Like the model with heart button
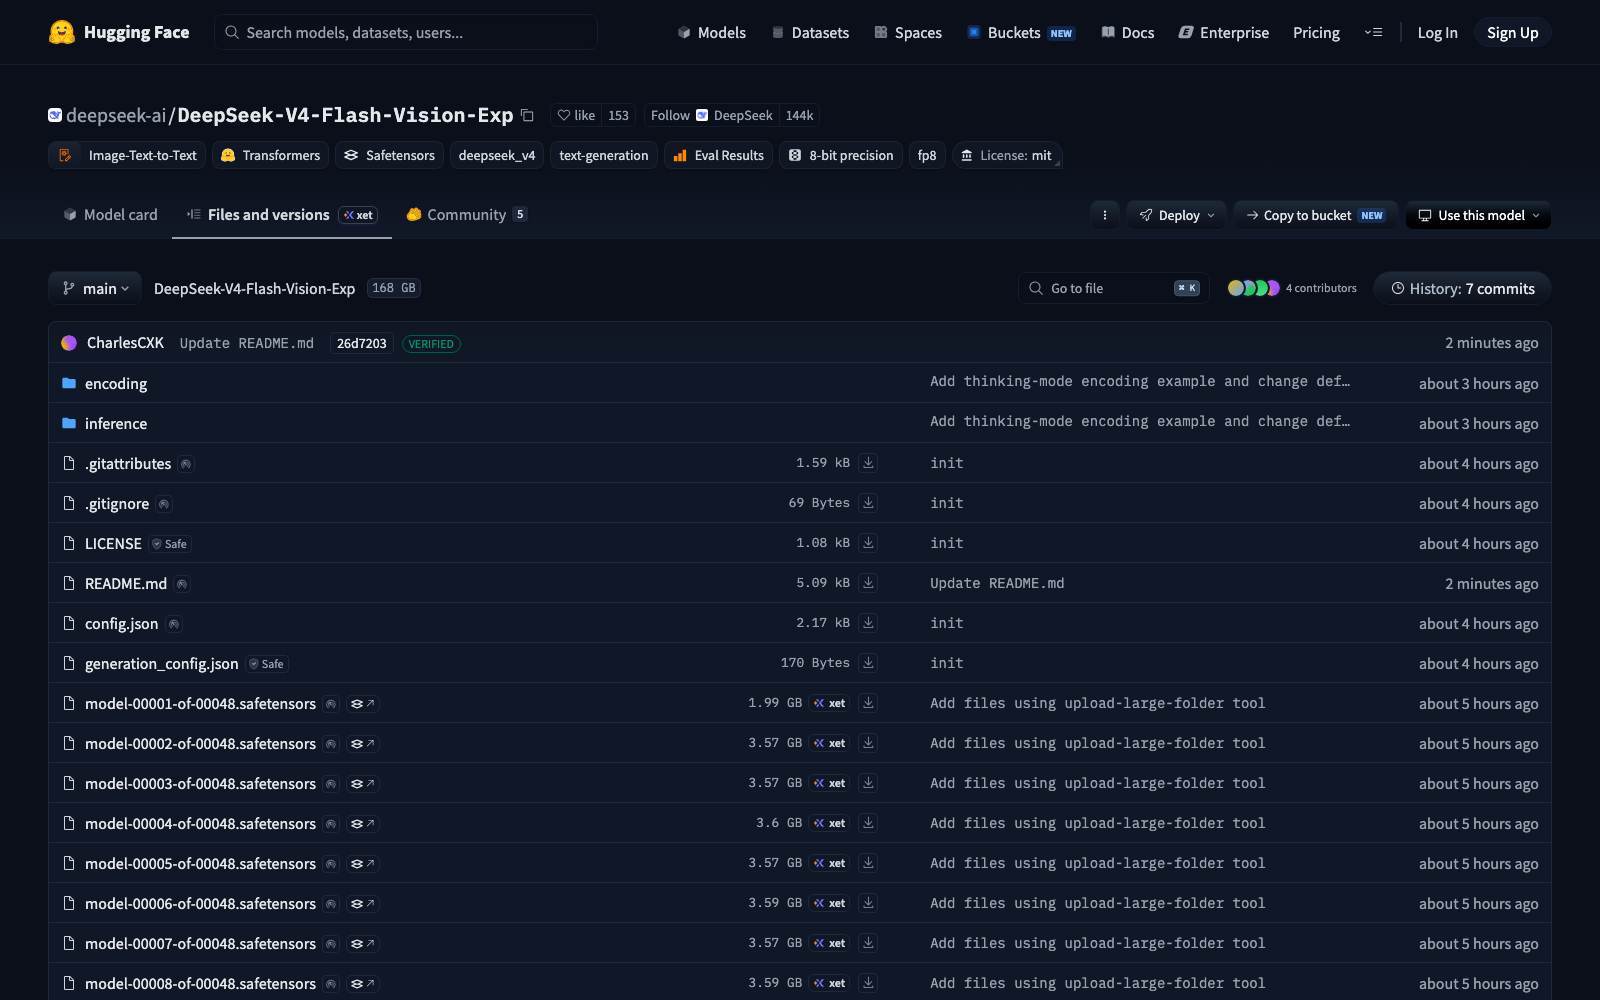The width and height of the screenshot is (1600, 1000). click(576, 115)
